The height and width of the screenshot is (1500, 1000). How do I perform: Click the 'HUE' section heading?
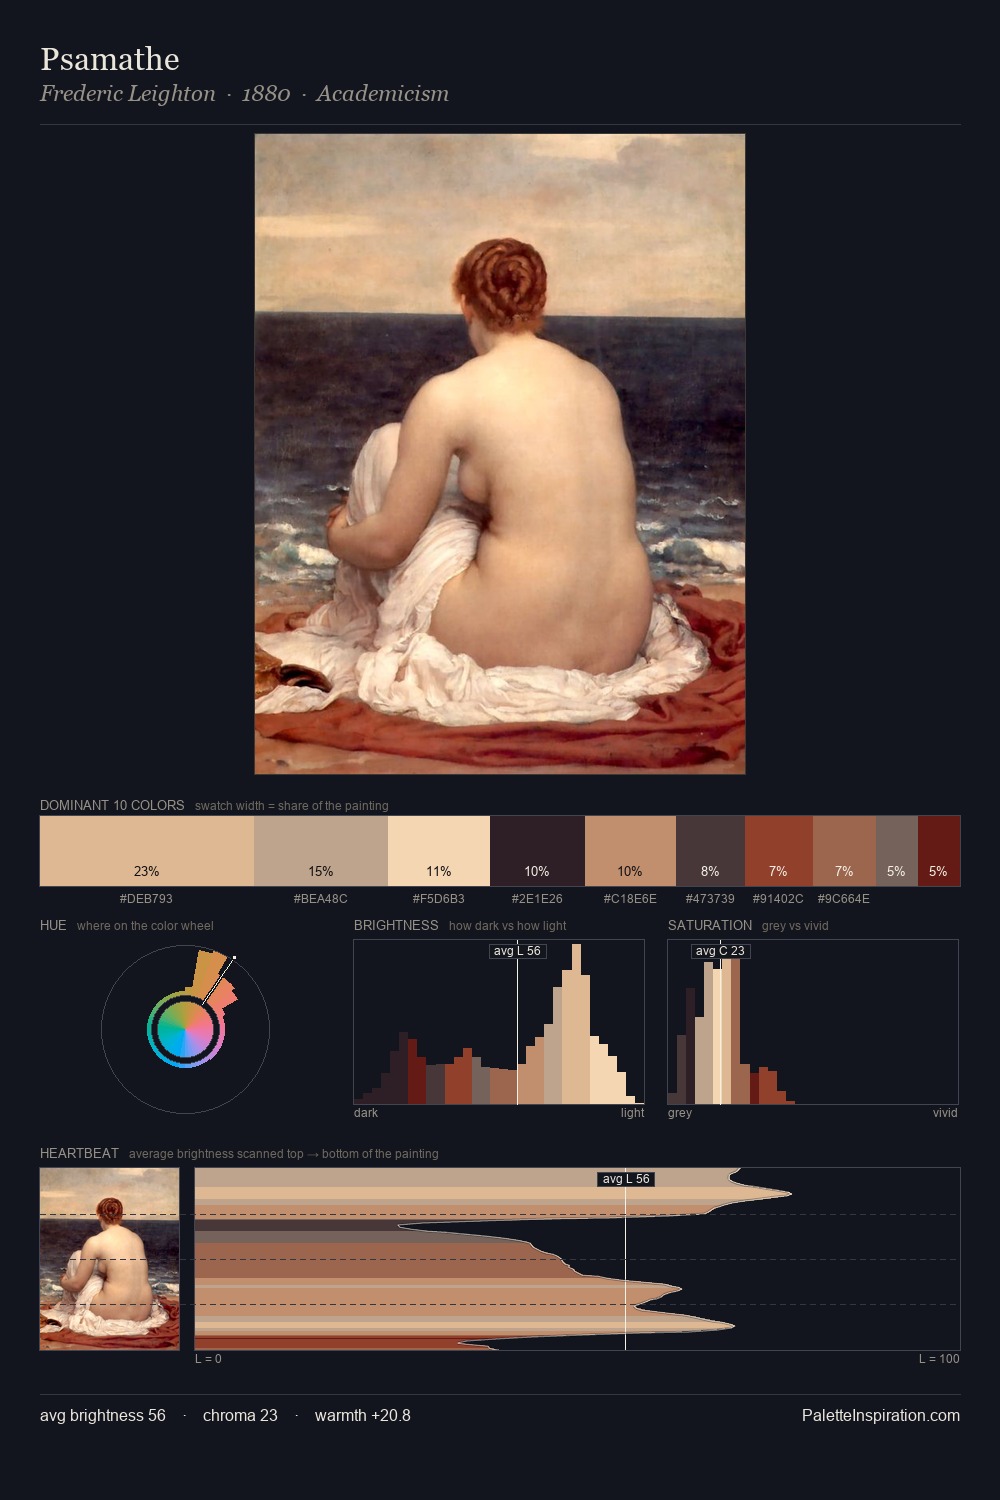point(53,925)
